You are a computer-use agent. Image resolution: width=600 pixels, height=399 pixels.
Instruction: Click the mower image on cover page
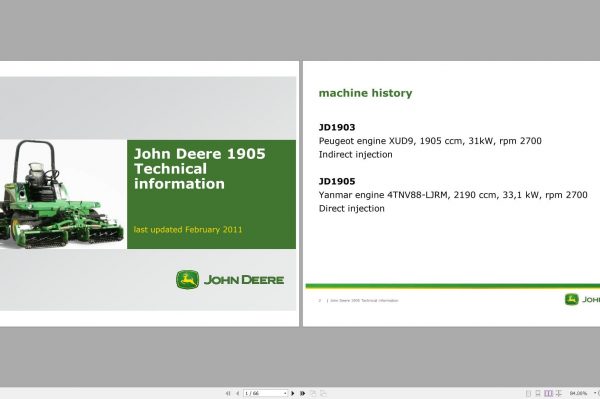(x=62, y=194)
